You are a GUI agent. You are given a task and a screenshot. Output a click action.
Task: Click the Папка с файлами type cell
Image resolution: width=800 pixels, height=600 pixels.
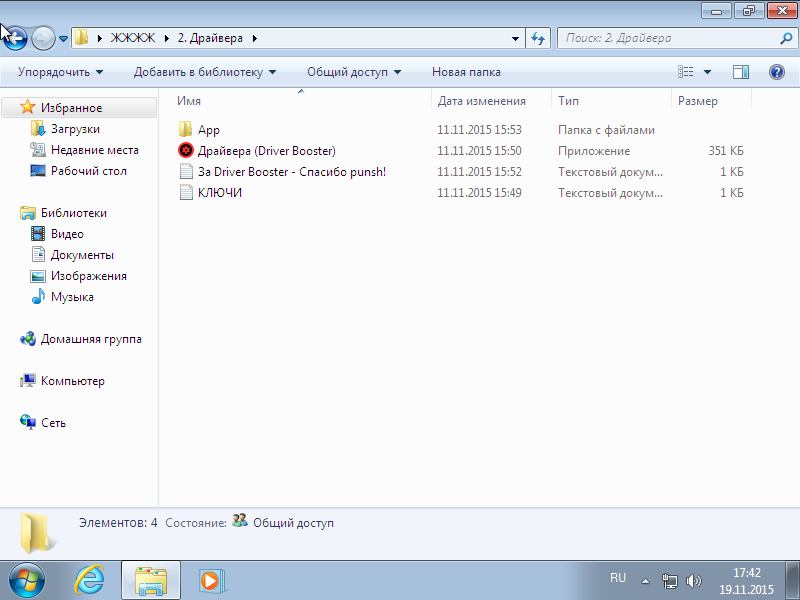click(x=606, y=130)
